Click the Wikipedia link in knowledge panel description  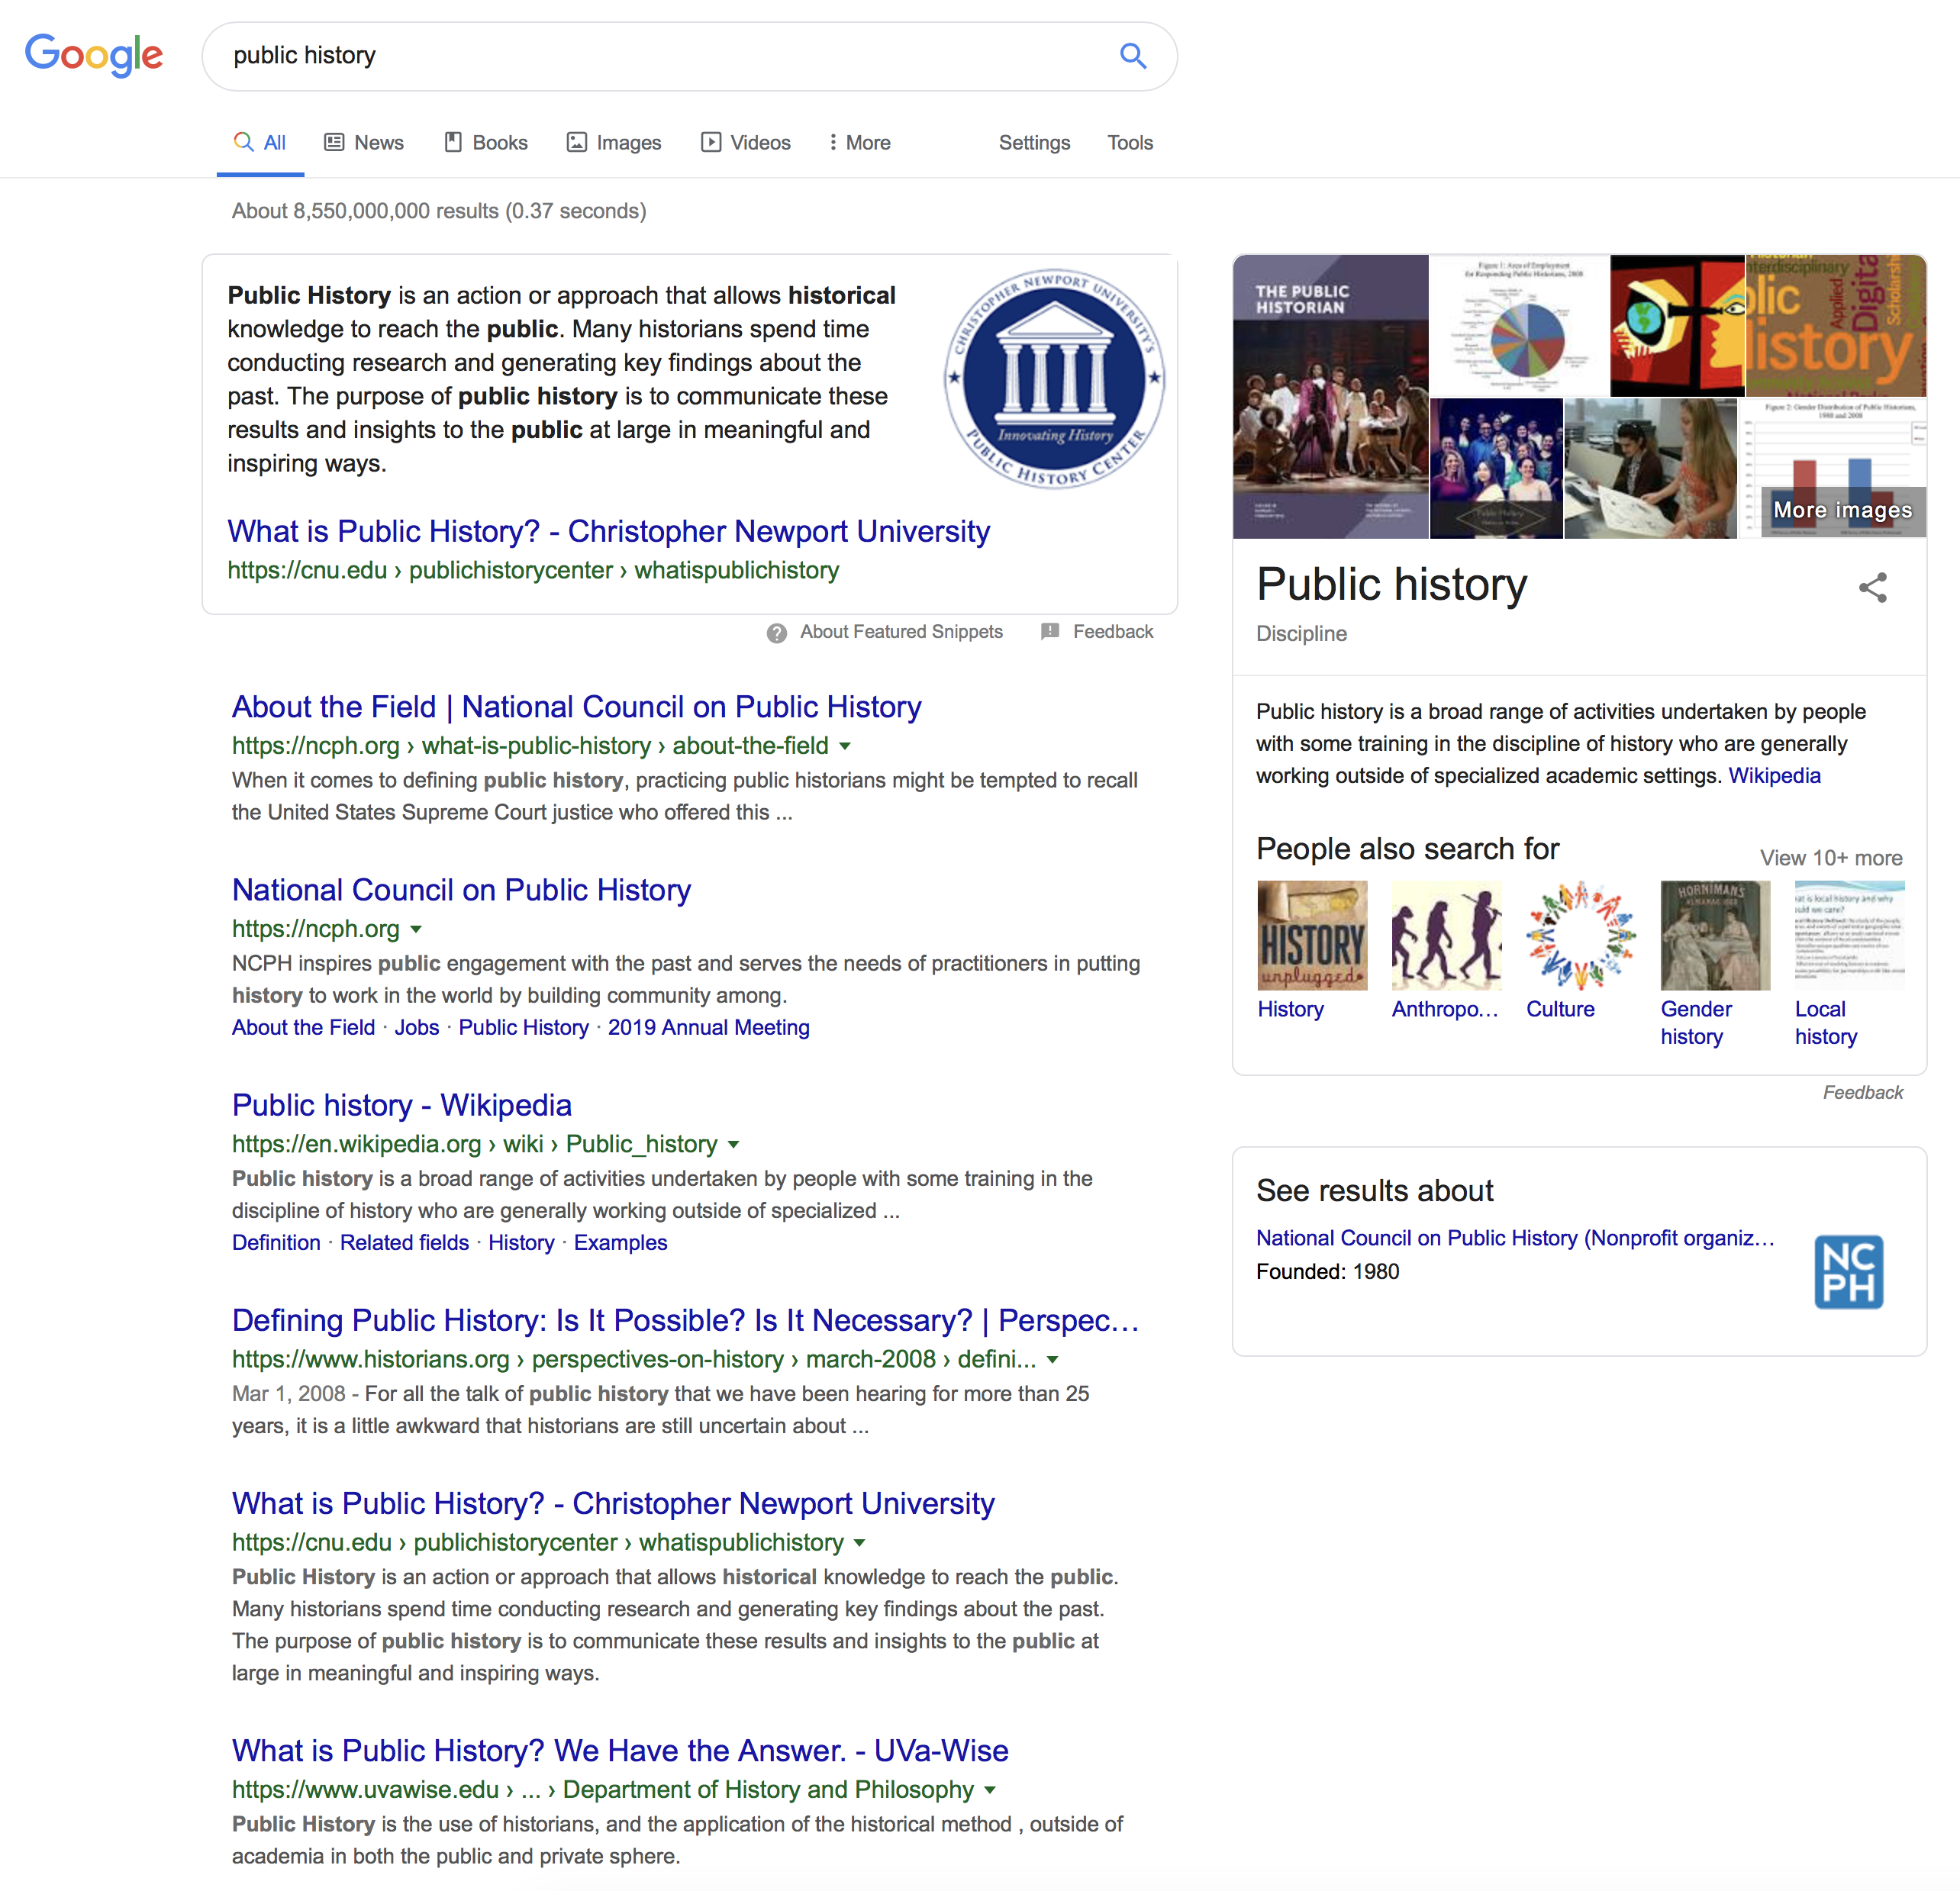[x=1774, y=775]
